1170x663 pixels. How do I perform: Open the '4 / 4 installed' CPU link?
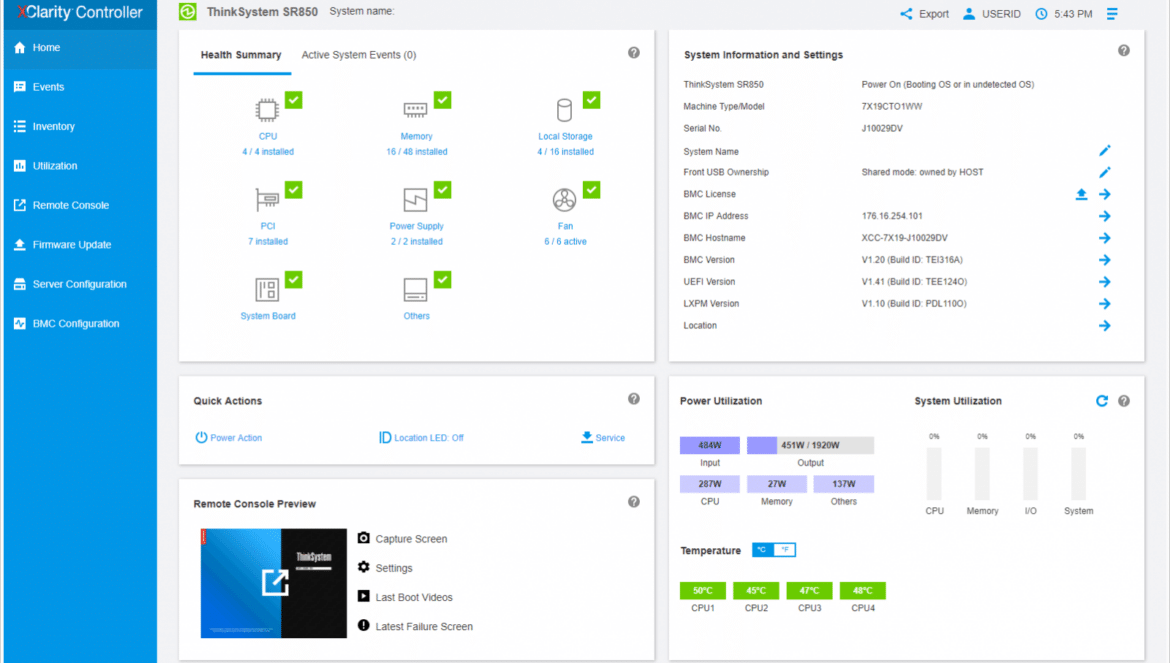click(268, 152)
